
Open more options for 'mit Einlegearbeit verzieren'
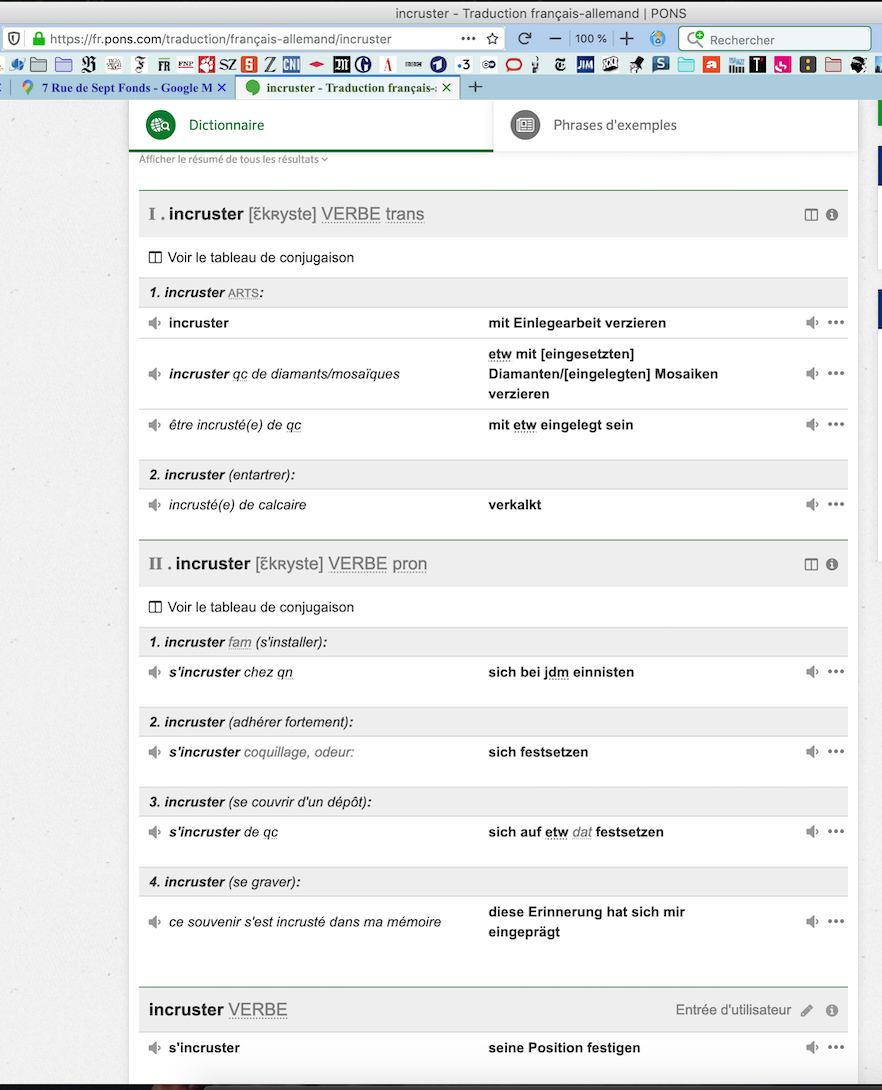pos(836,323)
